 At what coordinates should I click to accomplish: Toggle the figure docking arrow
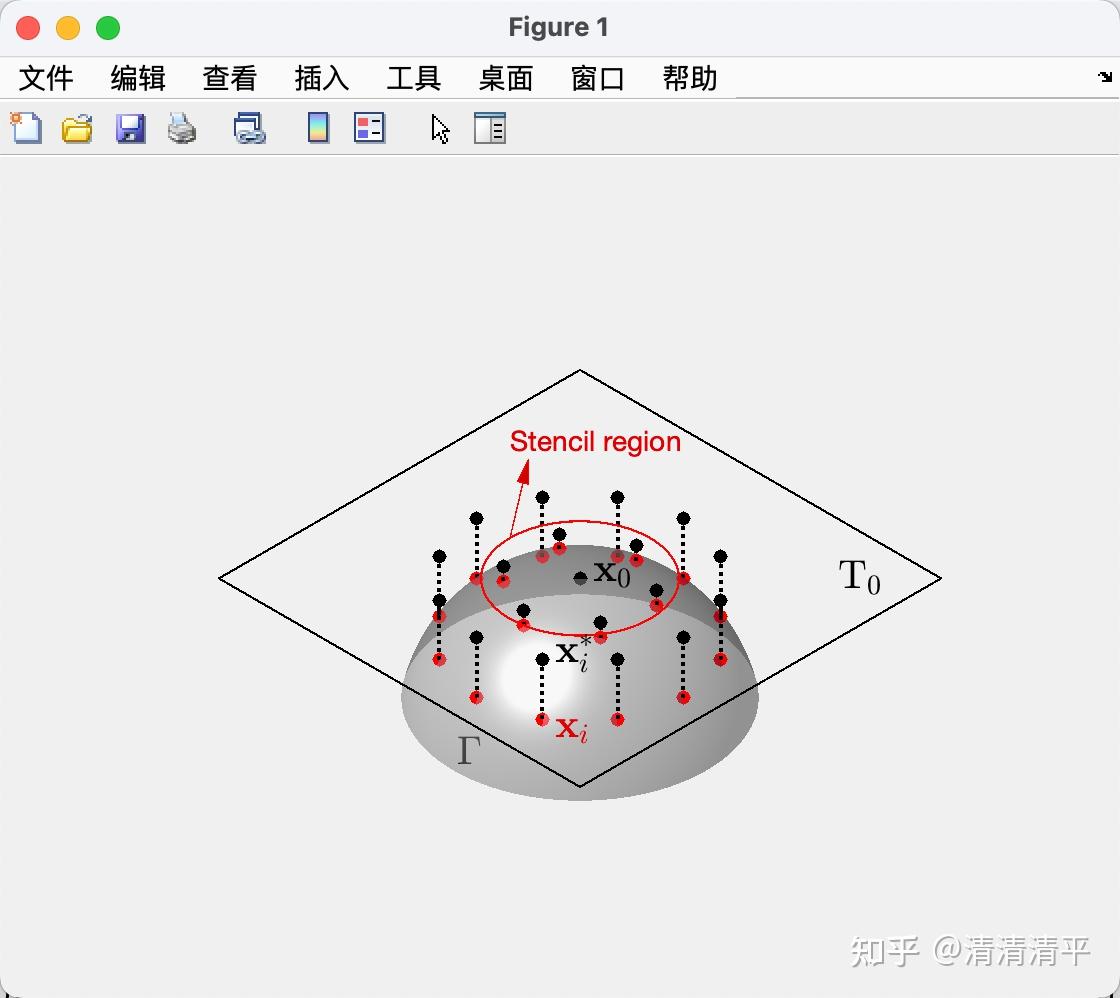[x=1105, y=77]
